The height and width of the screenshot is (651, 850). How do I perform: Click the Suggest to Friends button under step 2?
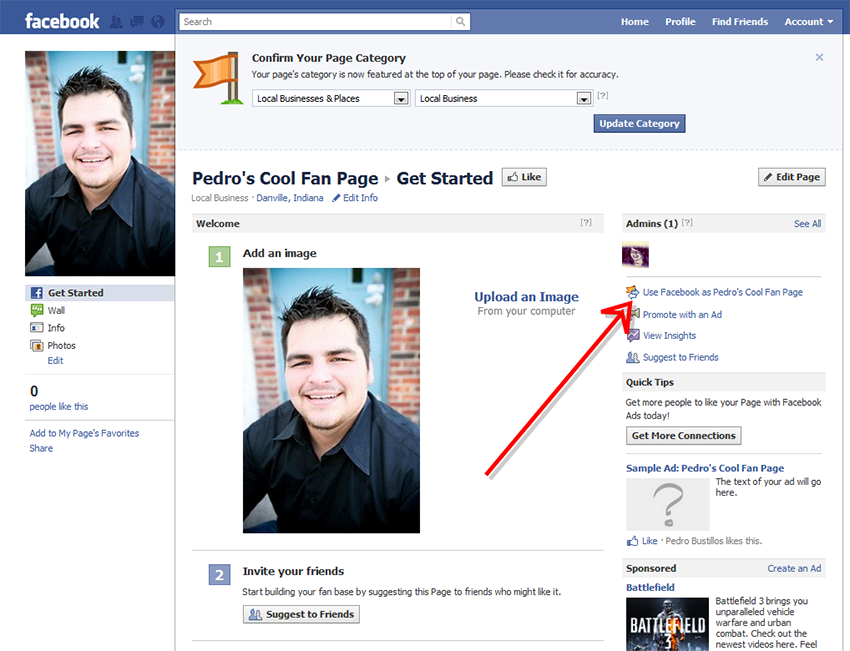[301, 614]
